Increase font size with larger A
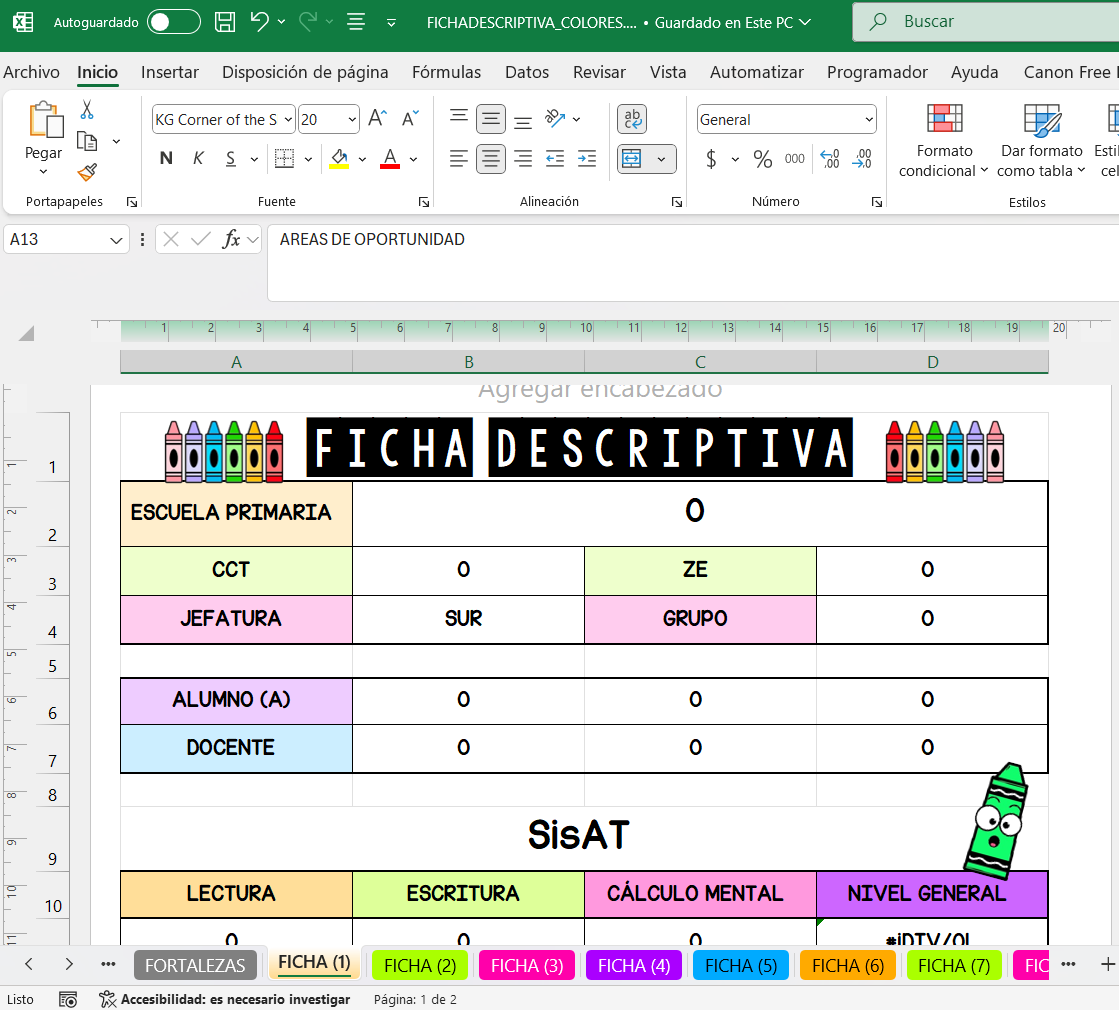This screenshot has height=1010, width=1119. click(x=378, y=118)
